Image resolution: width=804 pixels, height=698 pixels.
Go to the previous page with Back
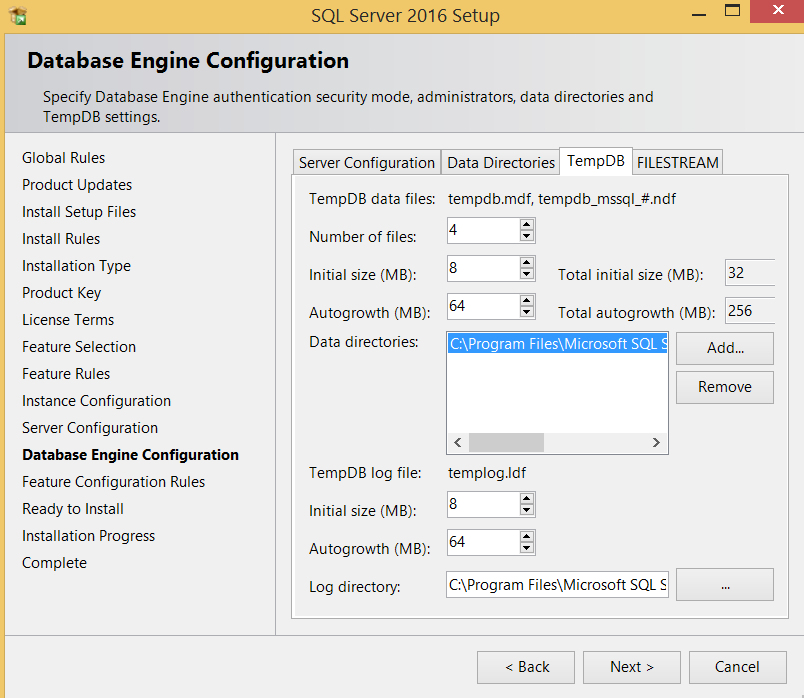pyautogui.click(x=526, y=667)
